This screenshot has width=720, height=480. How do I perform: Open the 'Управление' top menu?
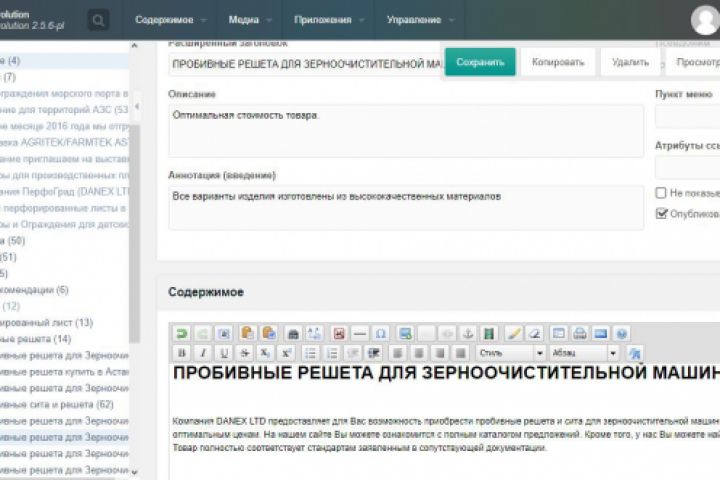pyautogui.click(x=420, y=20)
